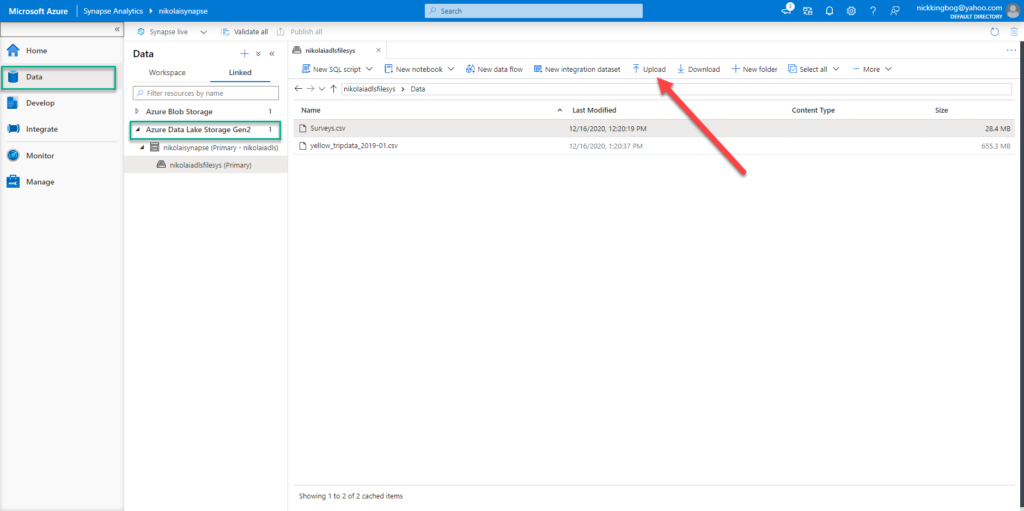Collapse Azure Data Lake Storage Gen2 node
The width and height of the screenshot is (1024, 511).
(x=137, y=130)
